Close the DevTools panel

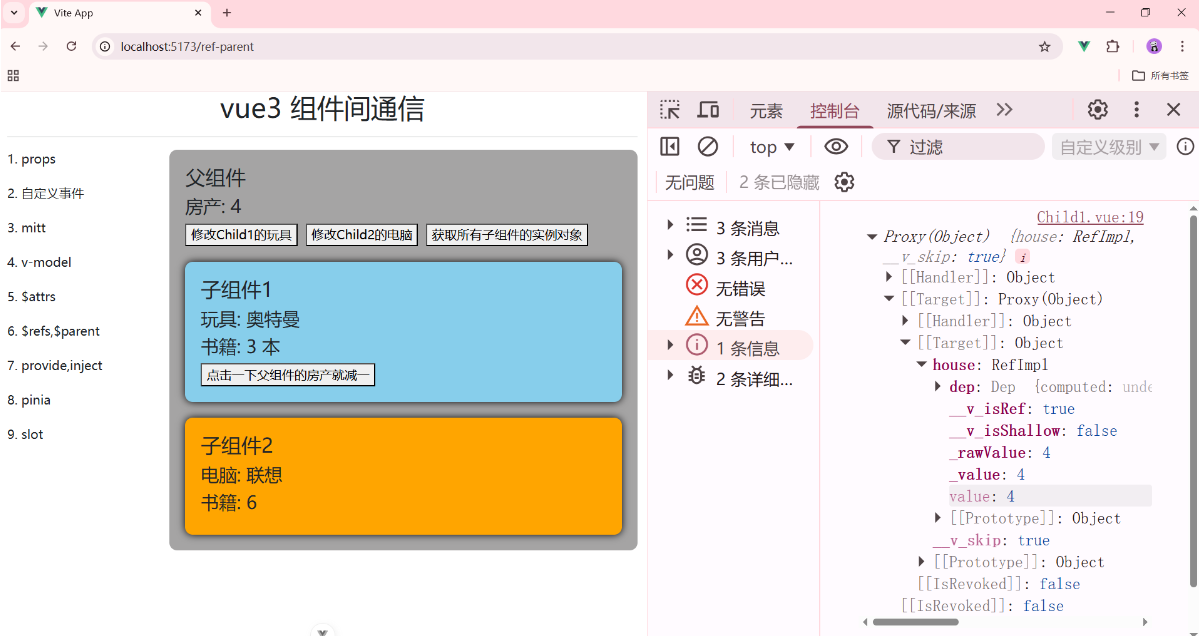click(1174, 109)
